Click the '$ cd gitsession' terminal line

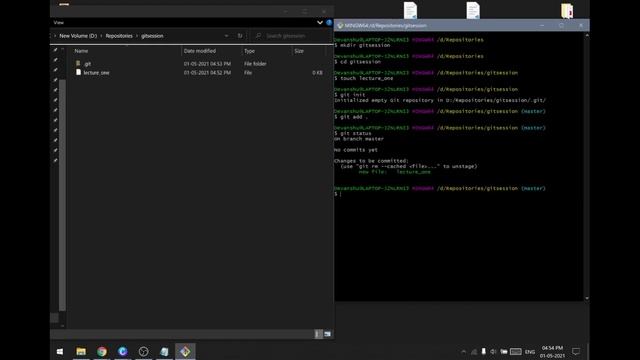[358, 62]
